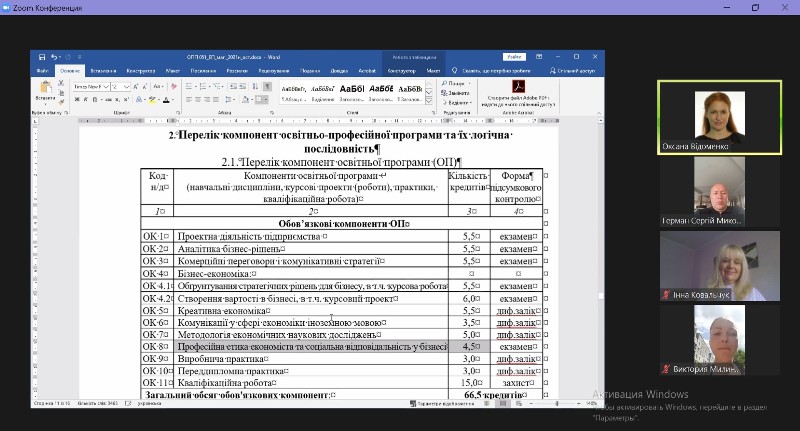Expand the styles gallery more arrow
Screen dimensions: 800x431
click(x=429, y=102)
